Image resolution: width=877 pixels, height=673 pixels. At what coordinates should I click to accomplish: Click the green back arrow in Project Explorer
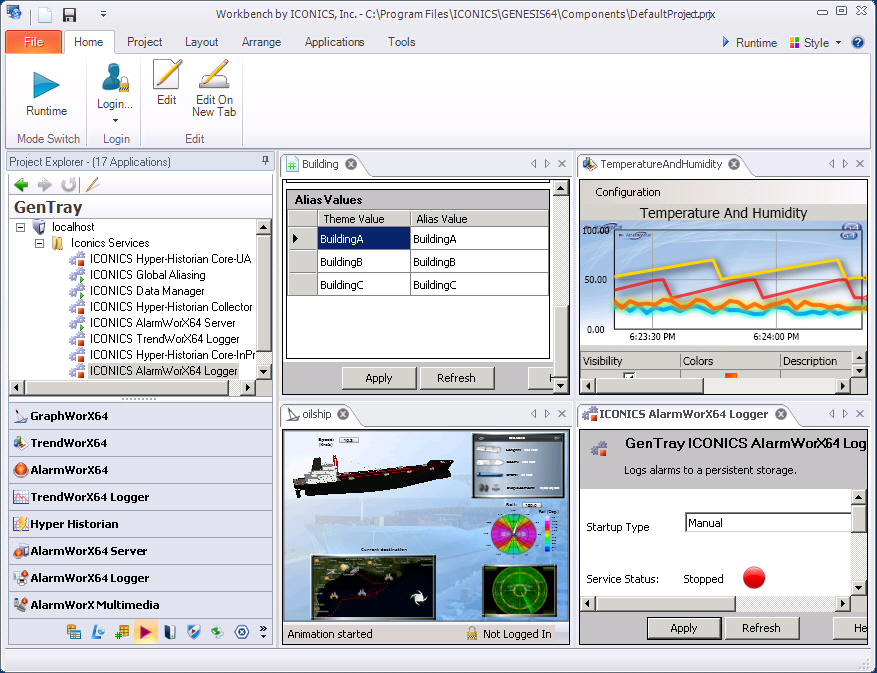coord(21,185)
